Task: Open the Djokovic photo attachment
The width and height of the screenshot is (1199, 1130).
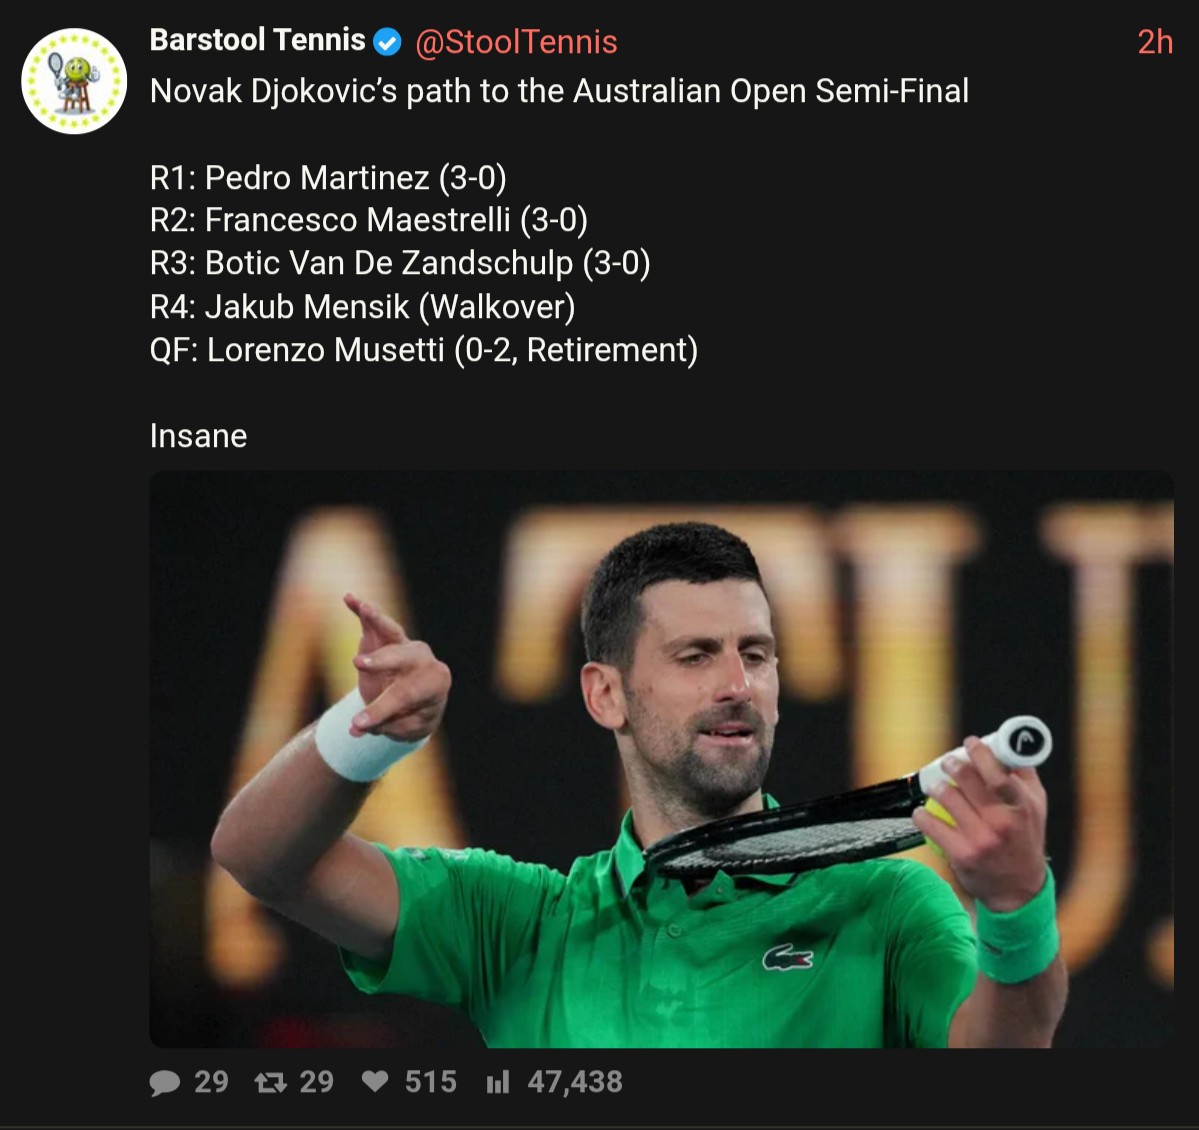Action: pos(661,758)
